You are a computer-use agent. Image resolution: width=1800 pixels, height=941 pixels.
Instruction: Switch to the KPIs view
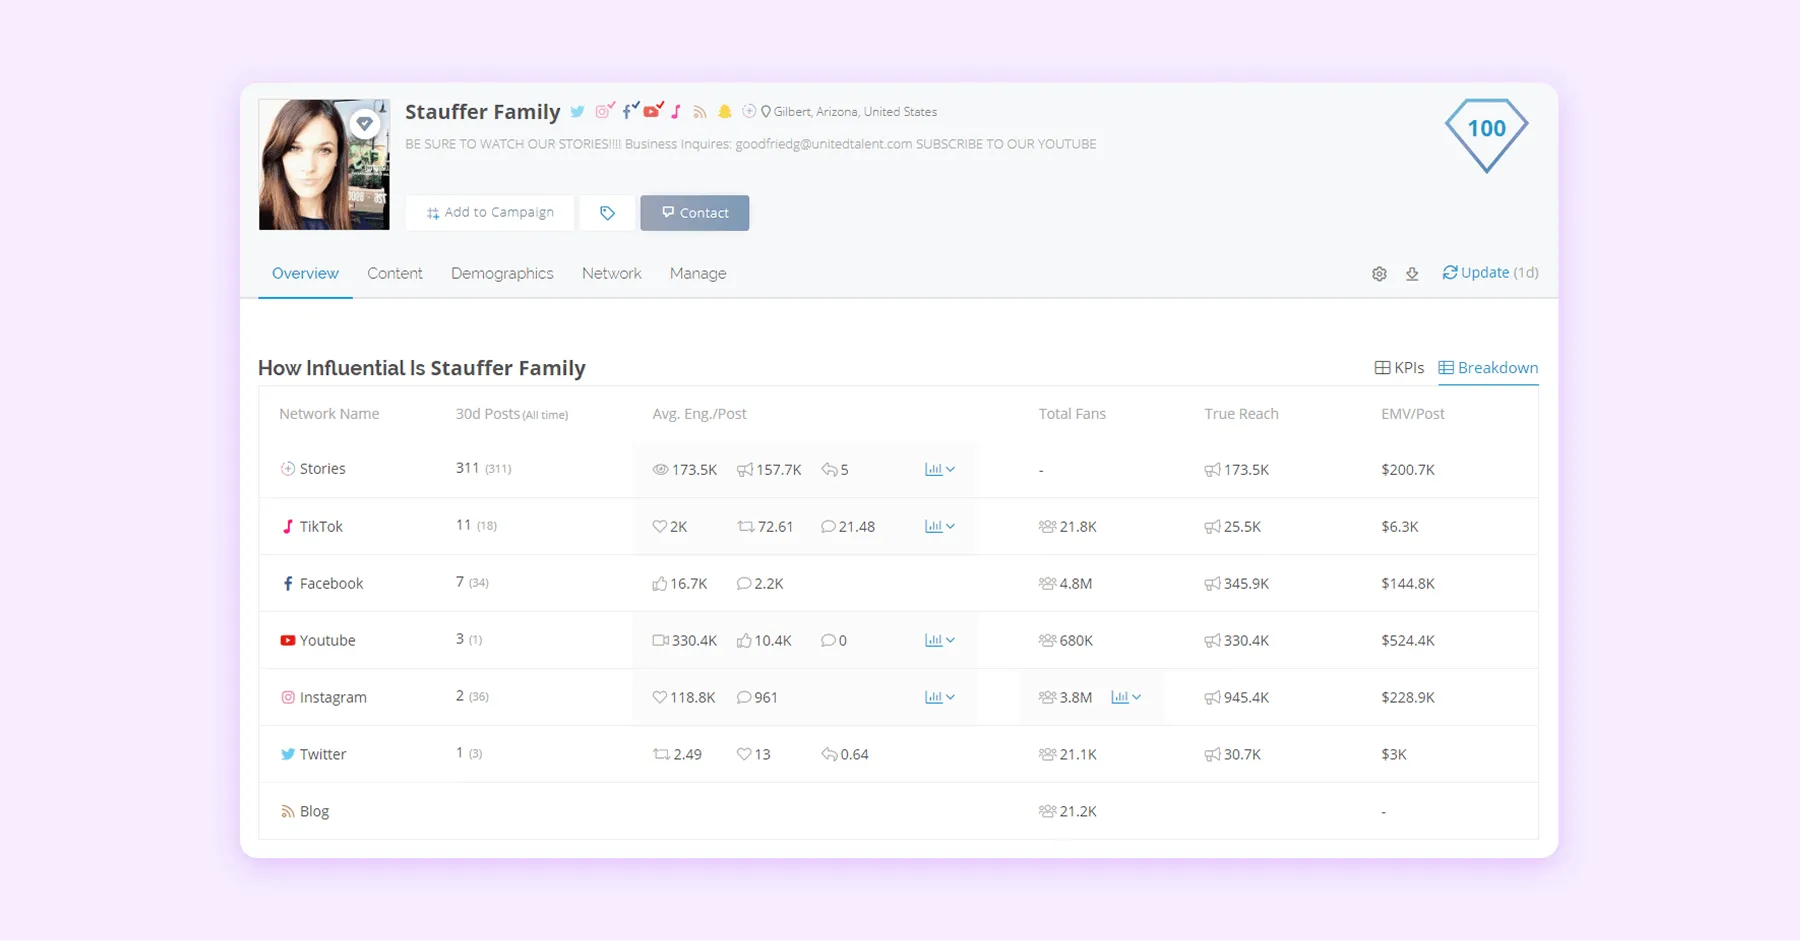[1399, 368]
